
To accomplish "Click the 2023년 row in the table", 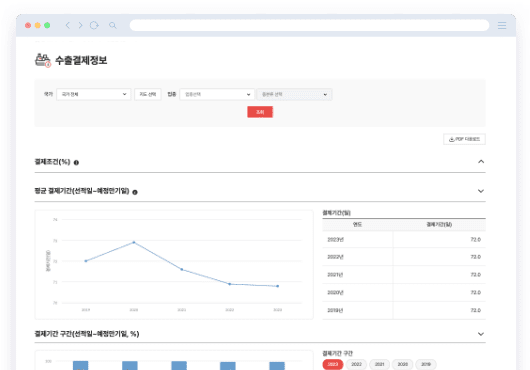I will point(404,240).
